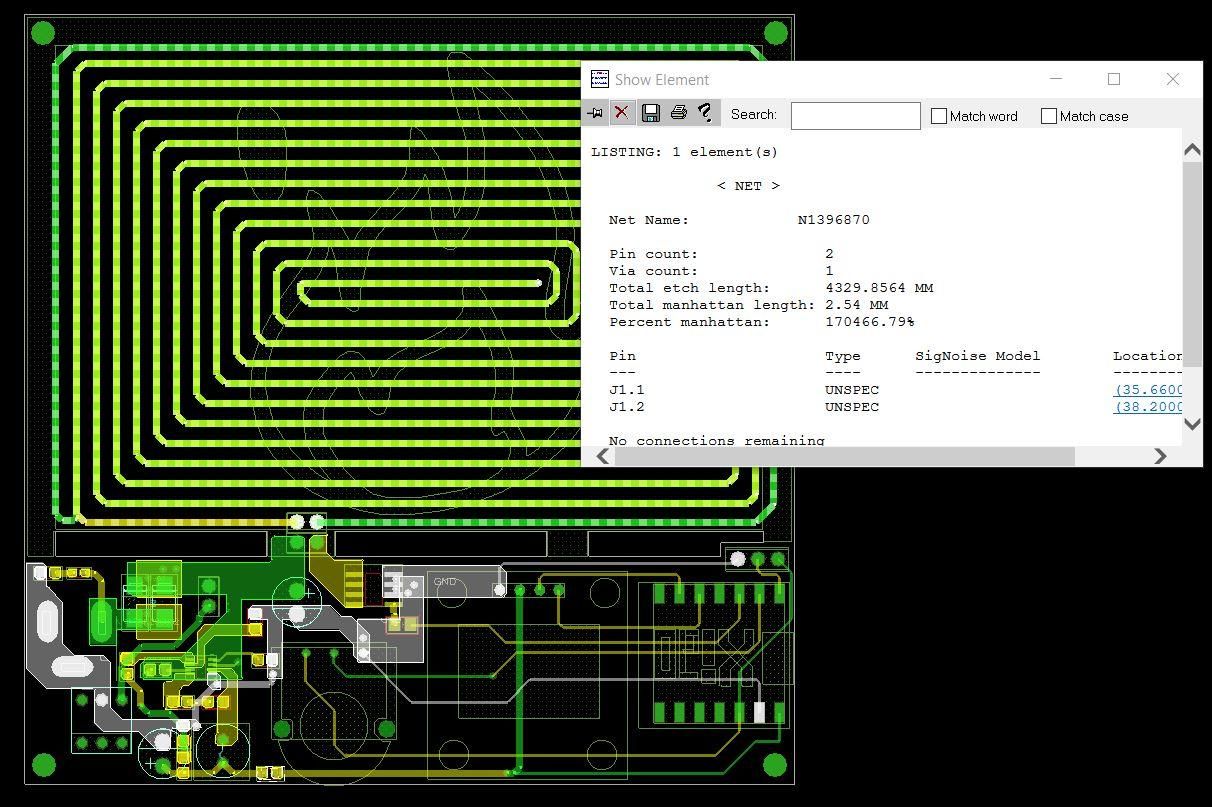This screenshot has height=807, width=1212.
Task: Click the No connections remaining text
Action: point(718,440)
